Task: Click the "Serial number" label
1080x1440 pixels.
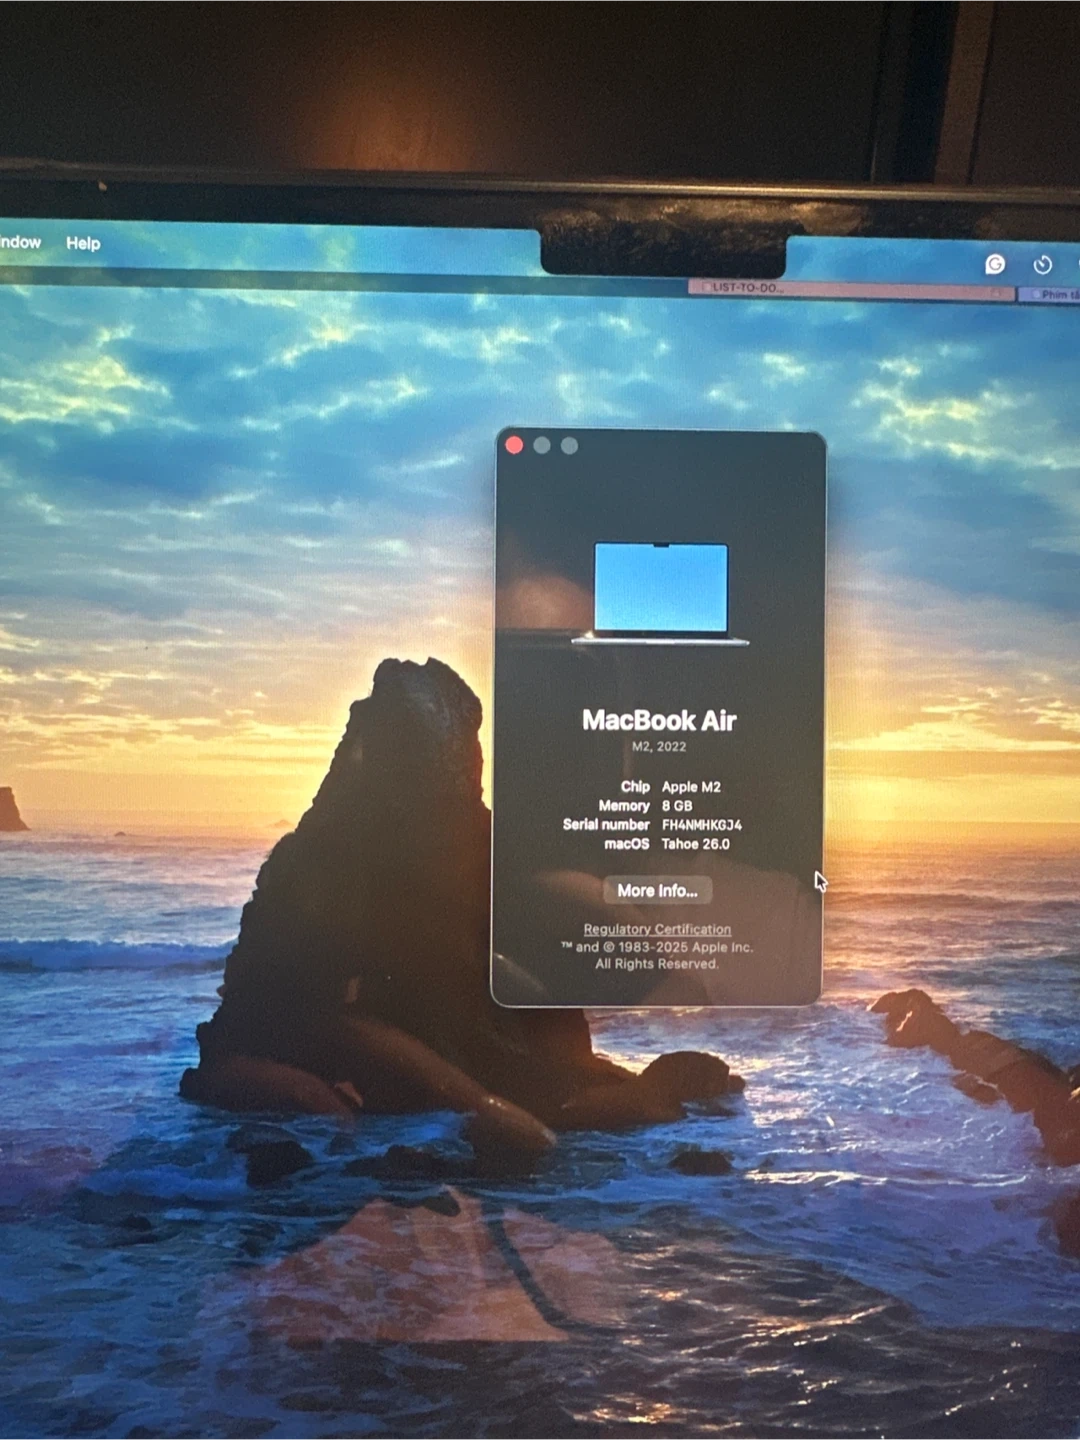Action: click(x=606, y=825)
